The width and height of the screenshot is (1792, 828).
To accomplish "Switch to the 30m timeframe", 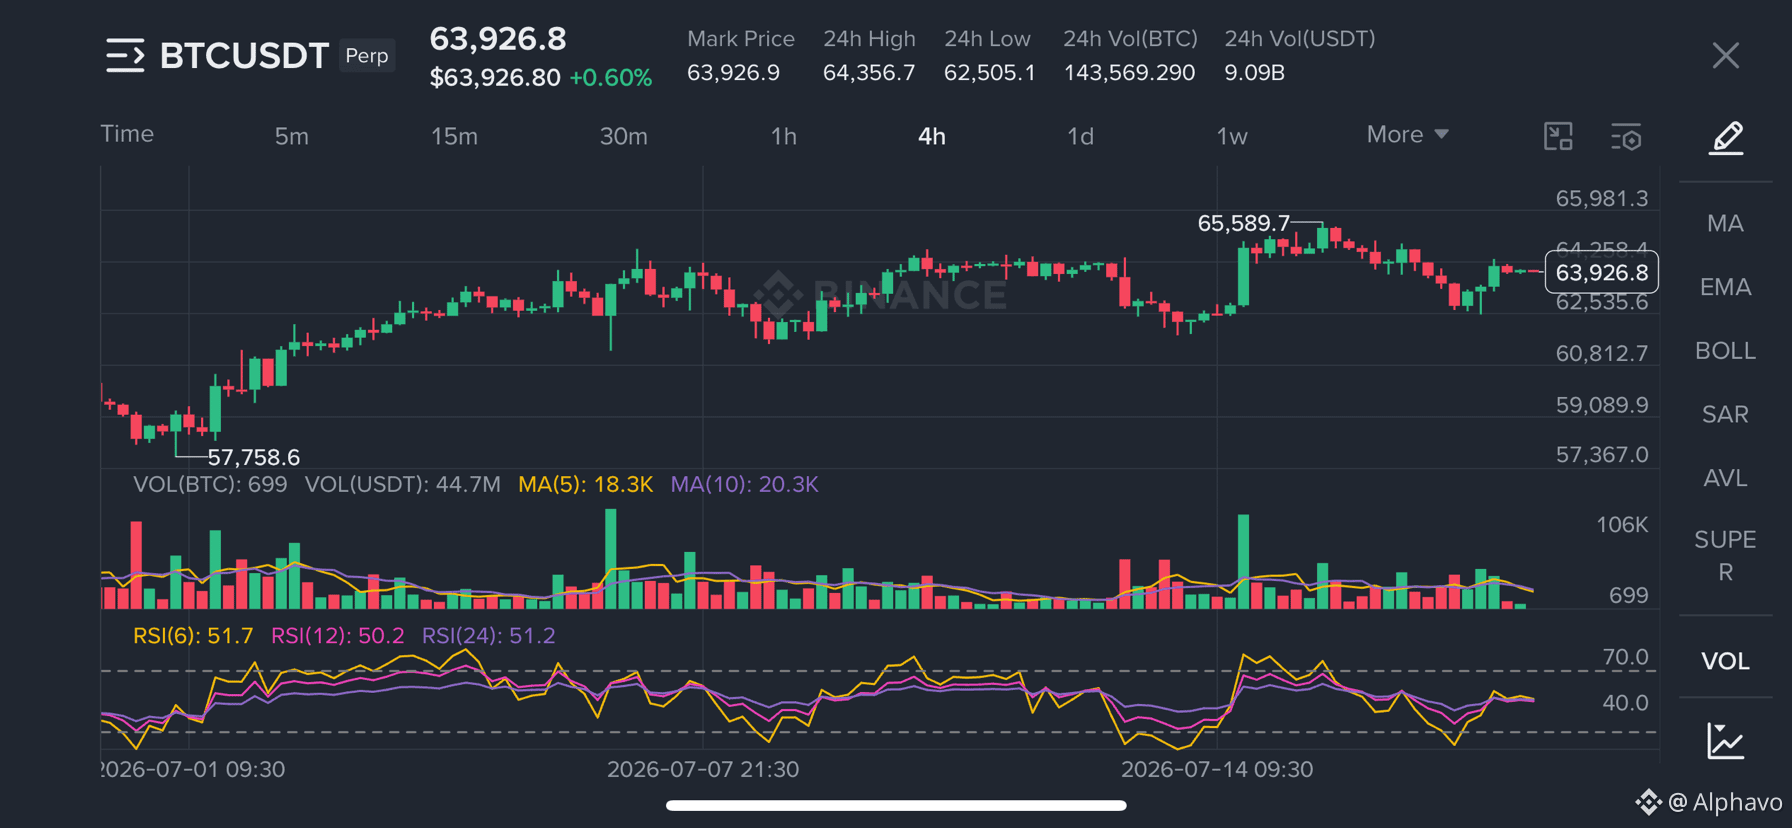I will [623, 136].
